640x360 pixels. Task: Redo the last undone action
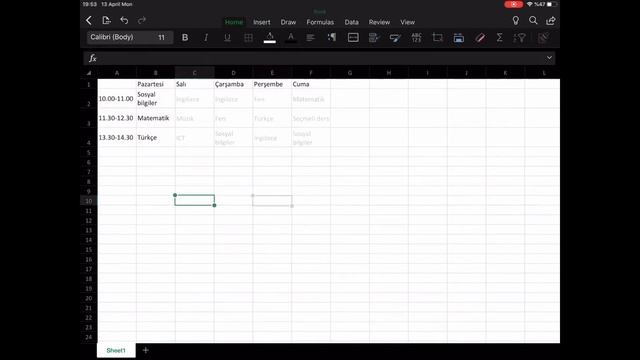click(142, 20)
